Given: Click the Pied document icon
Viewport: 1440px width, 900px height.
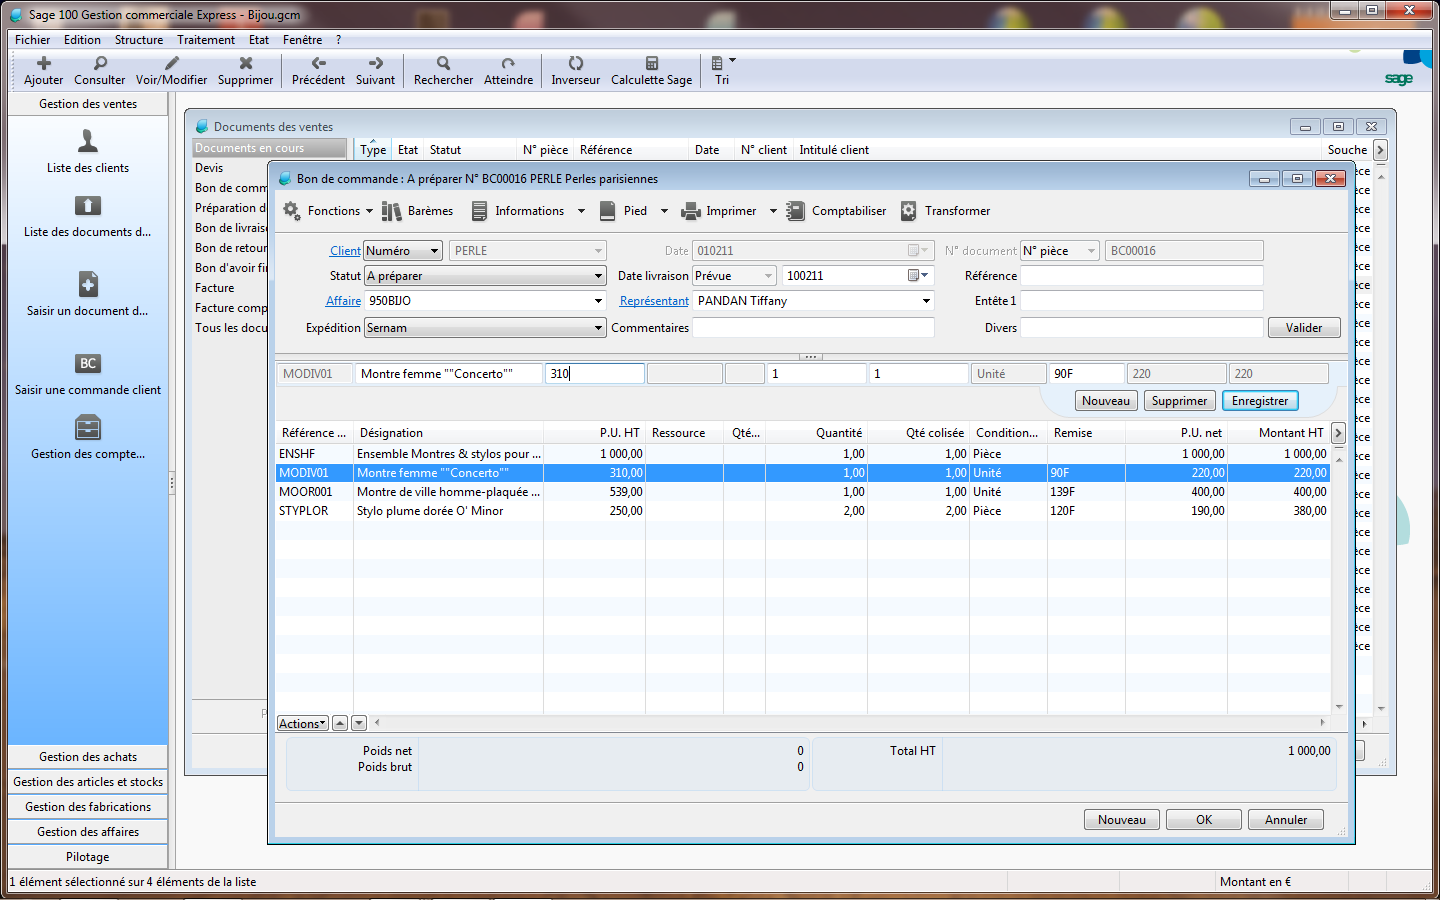Looking at the screenshot, I should 607,211.
